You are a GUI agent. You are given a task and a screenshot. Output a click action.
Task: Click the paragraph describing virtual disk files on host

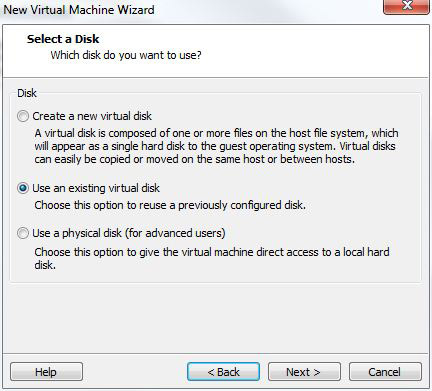coord(216,146)
